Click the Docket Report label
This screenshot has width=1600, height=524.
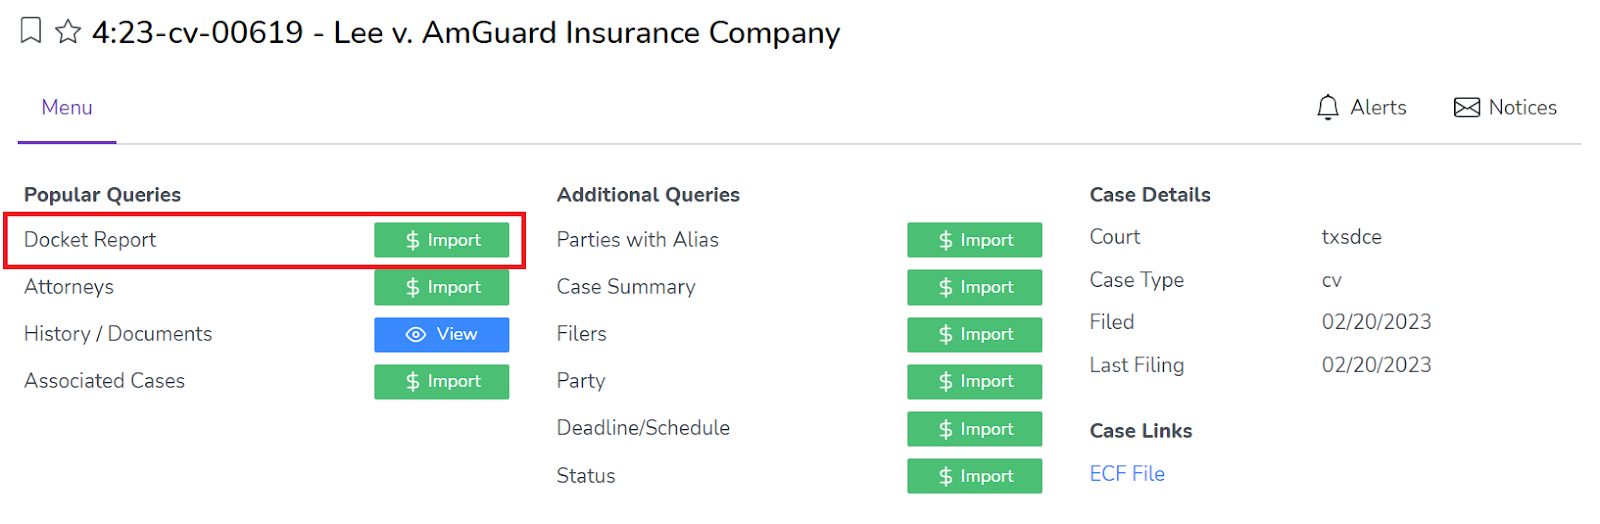pyautogui.click(x=90, y=240)
